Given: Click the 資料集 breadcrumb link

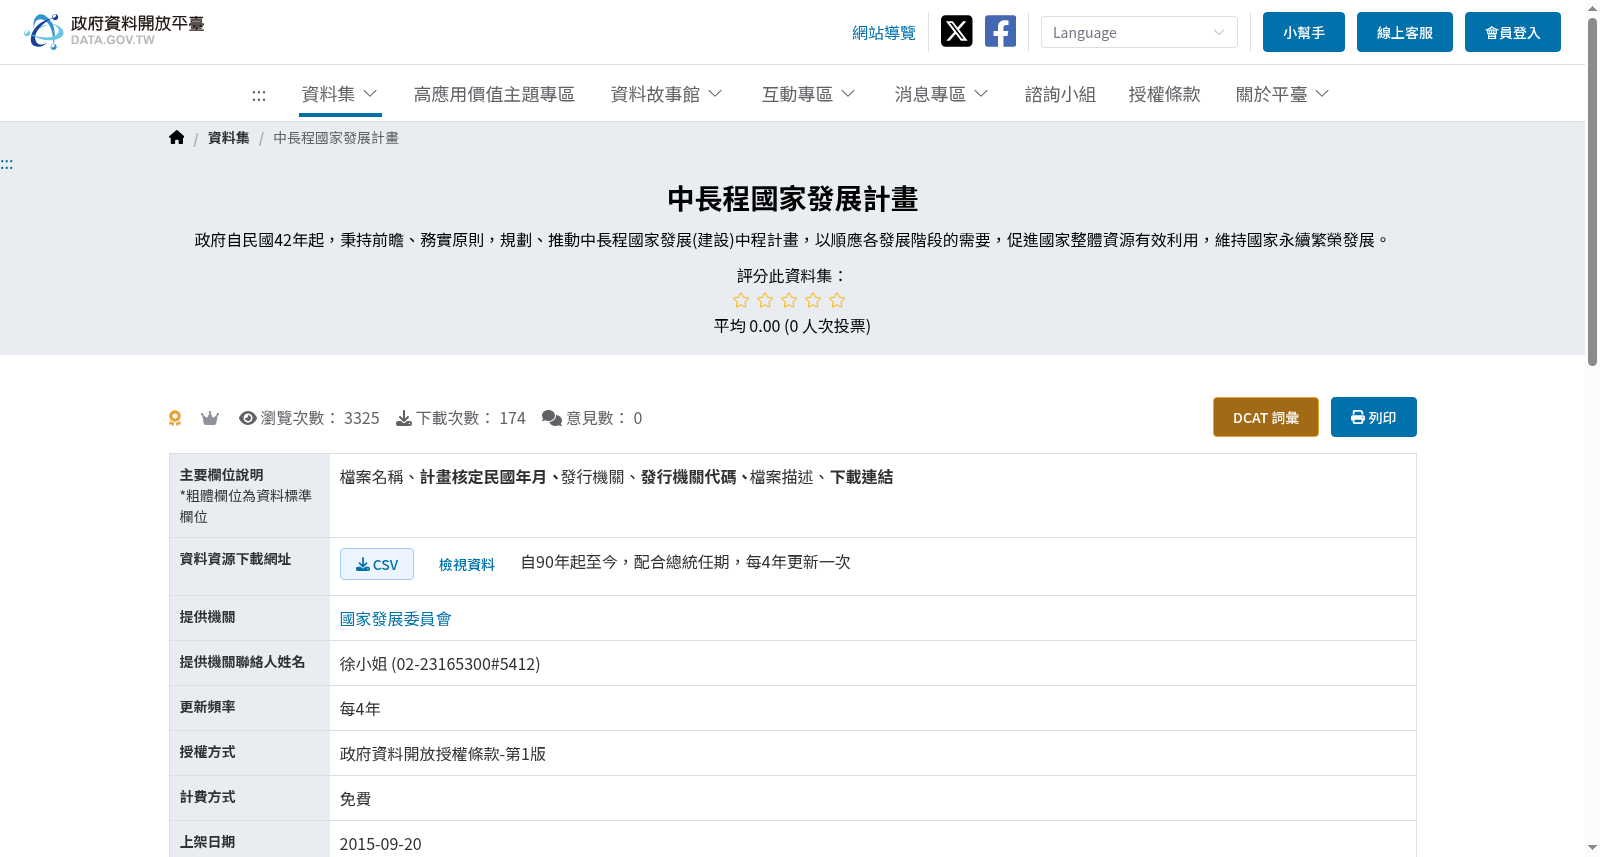Looking at the screenshot, I should tap(229, 138).
